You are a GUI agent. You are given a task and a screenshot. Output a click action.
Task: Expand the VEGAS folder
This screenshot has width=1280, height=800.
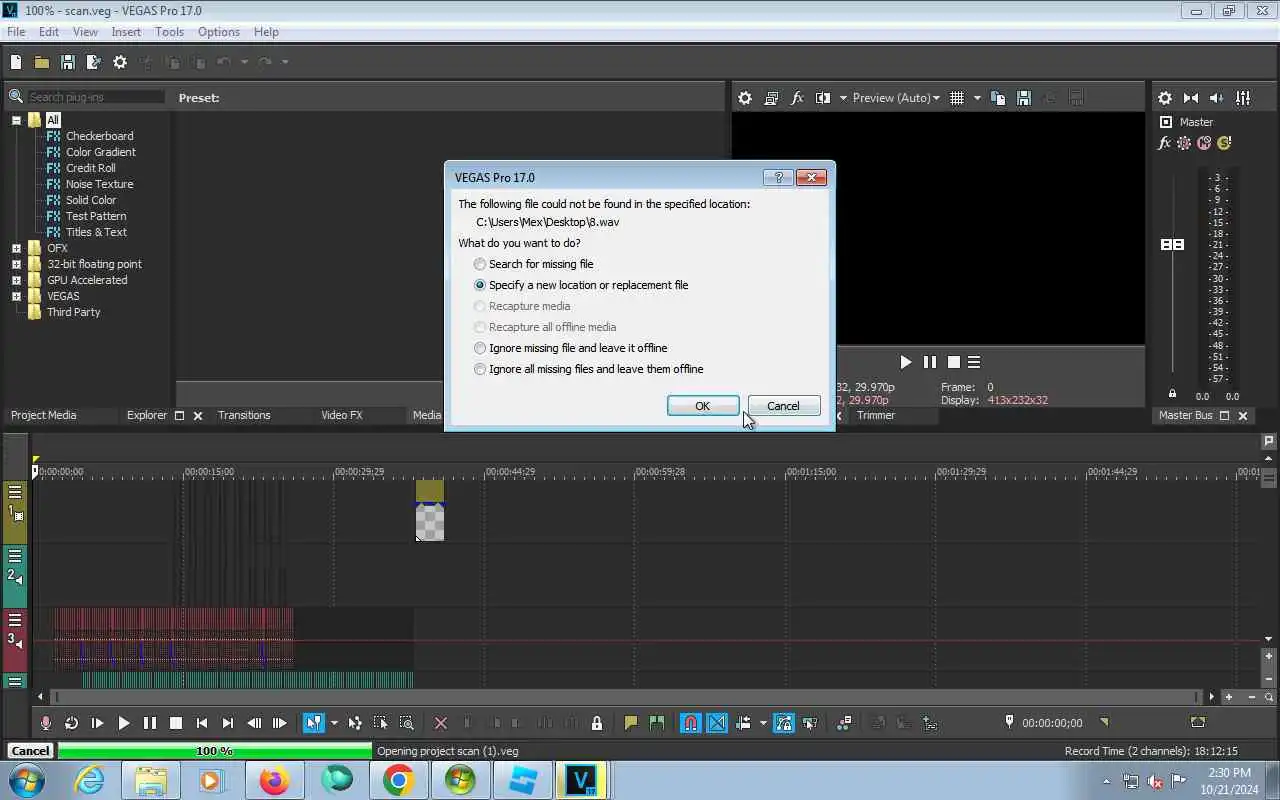point(16,296)
